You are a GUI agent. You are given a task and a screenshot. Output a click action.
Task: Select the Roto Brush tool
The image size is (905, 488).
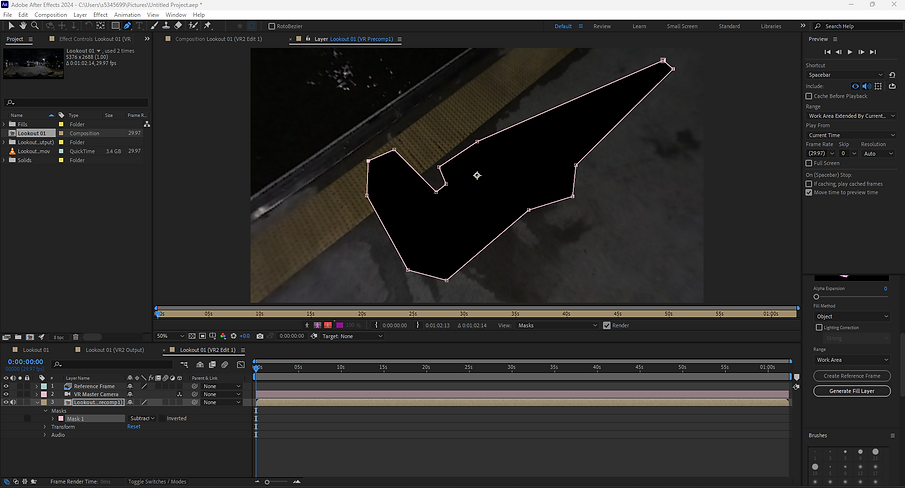193,25
